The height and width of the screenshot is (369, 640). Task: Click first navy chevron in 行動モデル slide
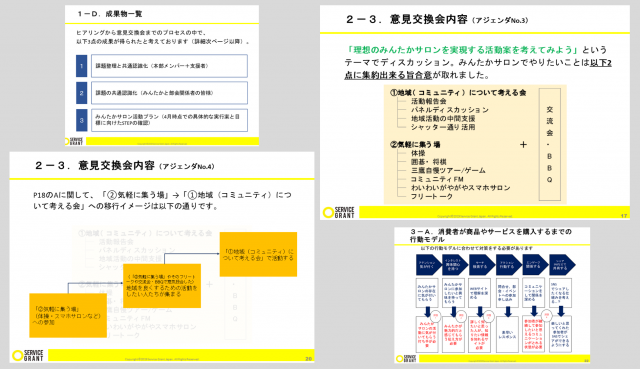[x=428, y=265]
